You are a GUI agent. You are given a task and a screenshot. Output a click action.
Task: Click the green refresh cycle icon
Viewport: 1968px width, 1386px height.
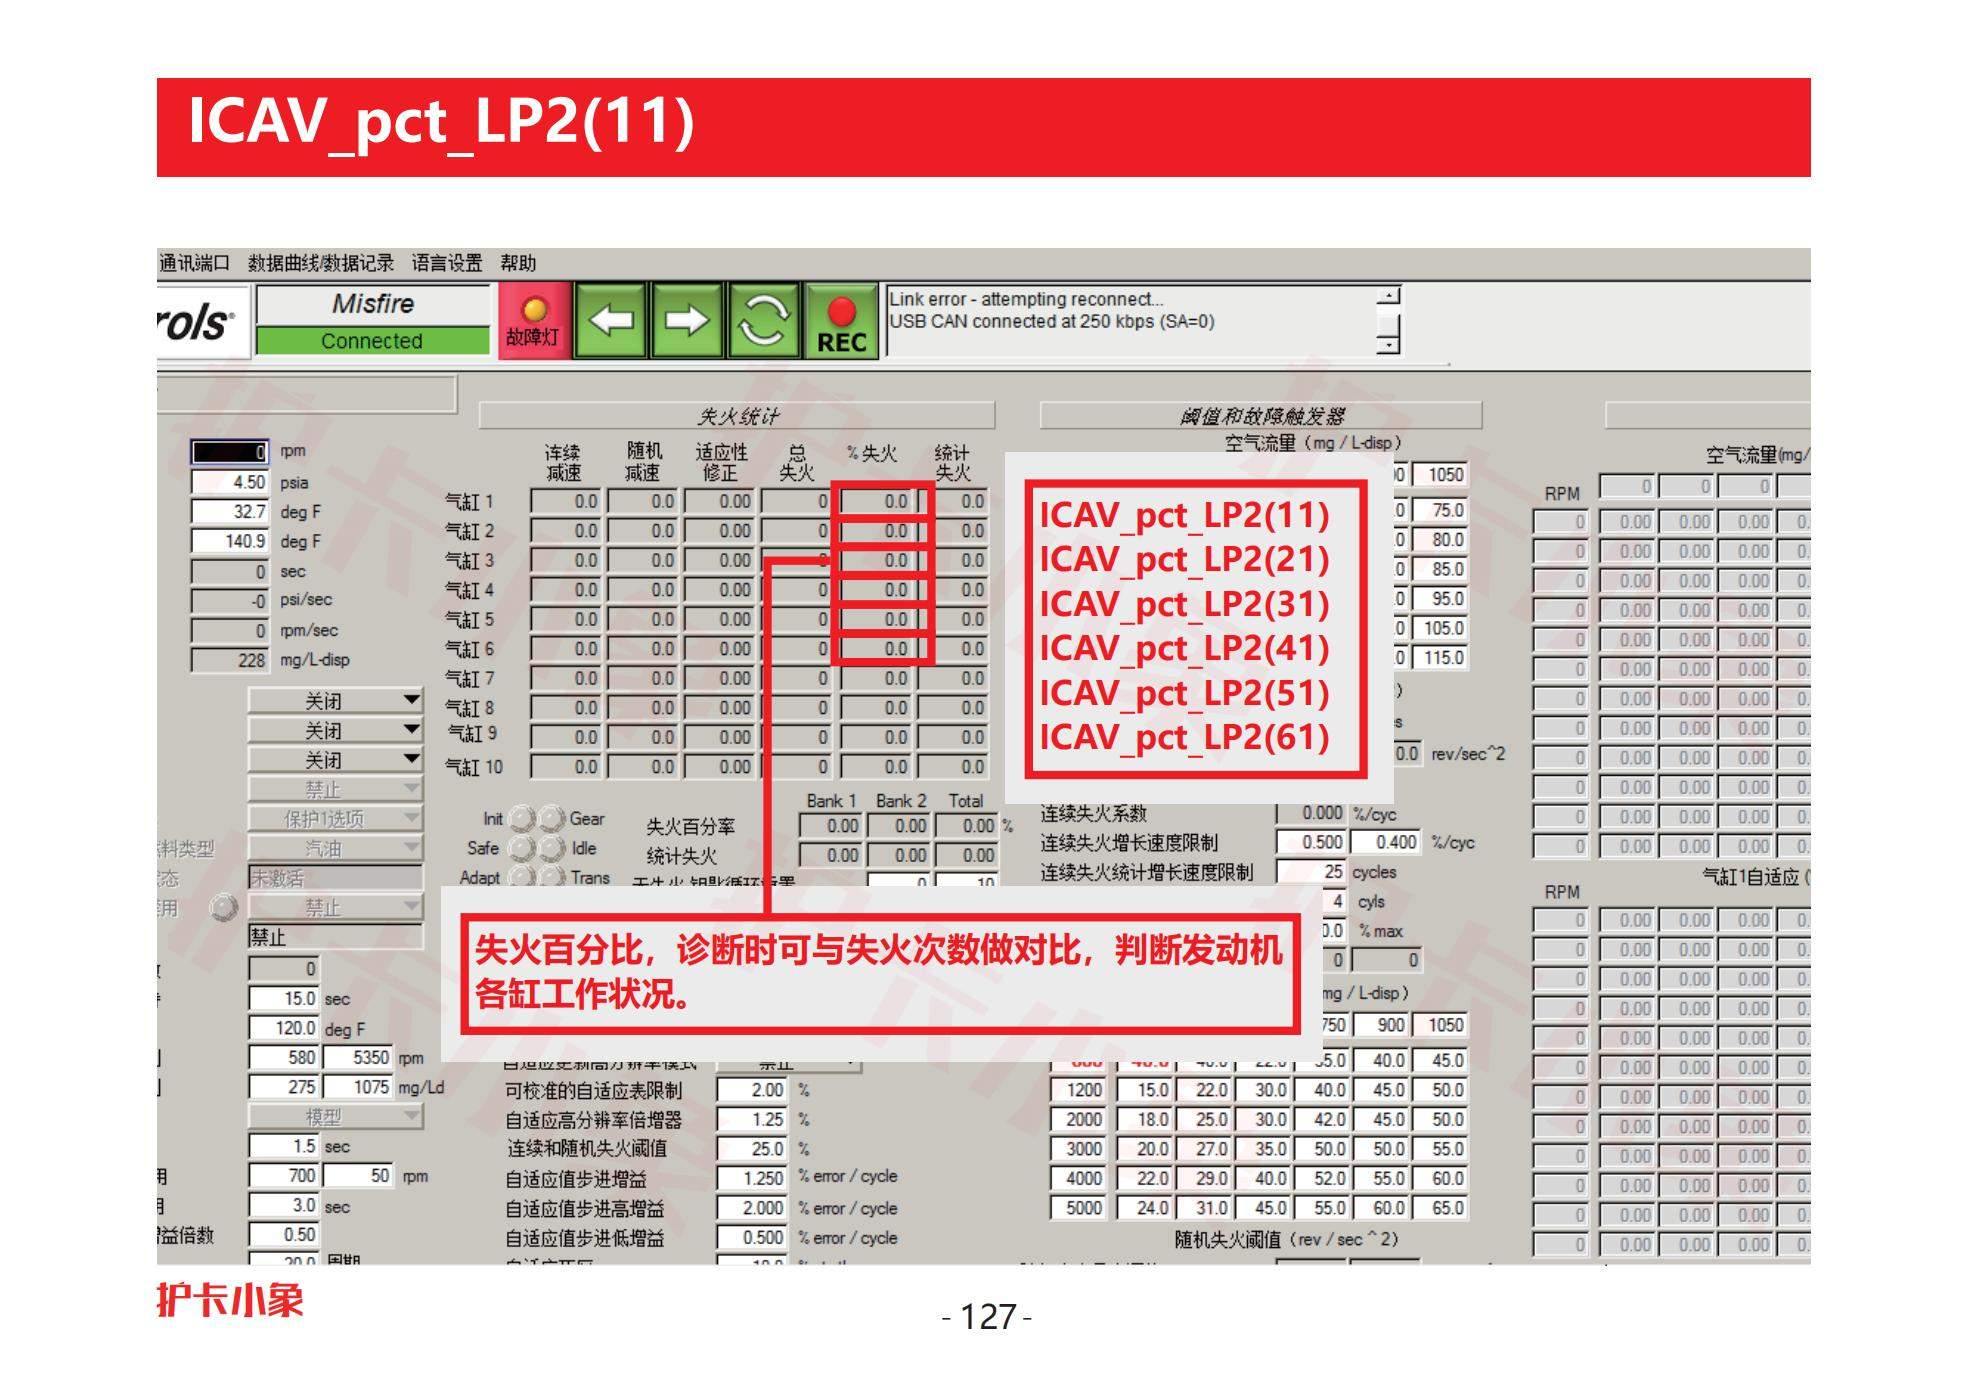pyautogui.click(x=763, y=321)
